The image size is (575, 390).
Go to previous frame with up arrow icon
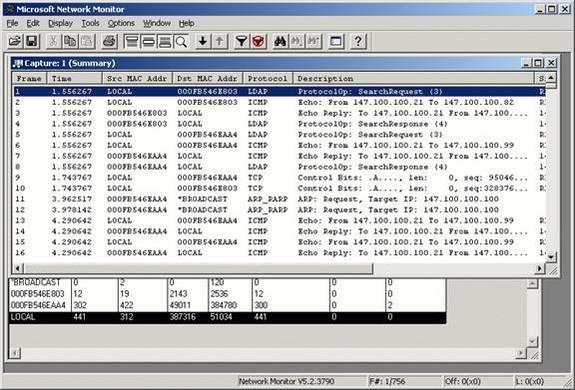coord(219,41)
